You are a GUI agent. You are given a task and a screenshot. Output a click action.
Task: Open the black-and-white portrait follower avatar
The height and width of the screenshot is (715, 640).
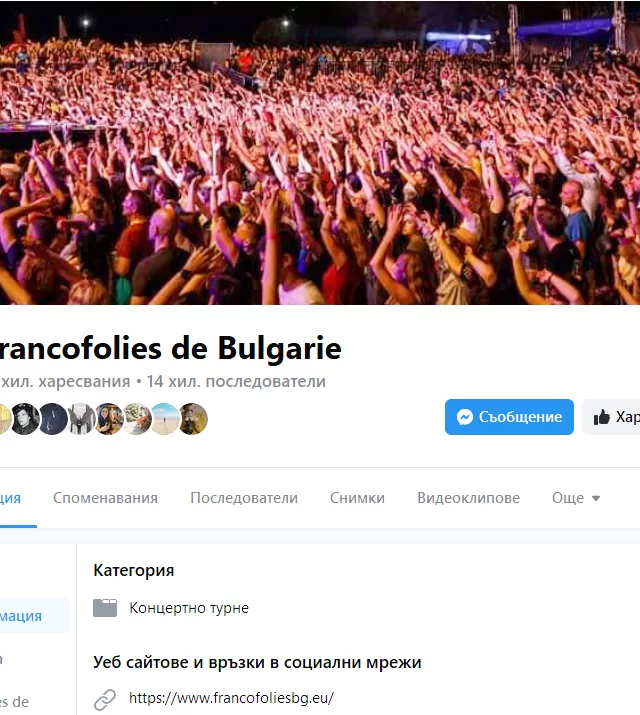pyautogui.click(x=25, y=419)
